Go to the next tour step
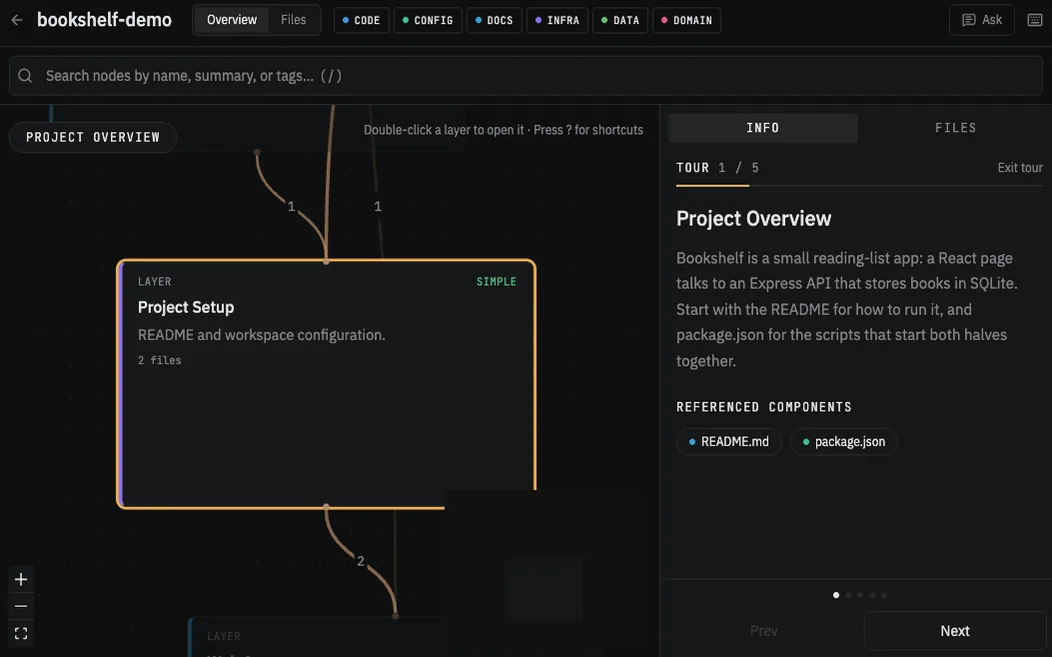 (x=955, y=631)
